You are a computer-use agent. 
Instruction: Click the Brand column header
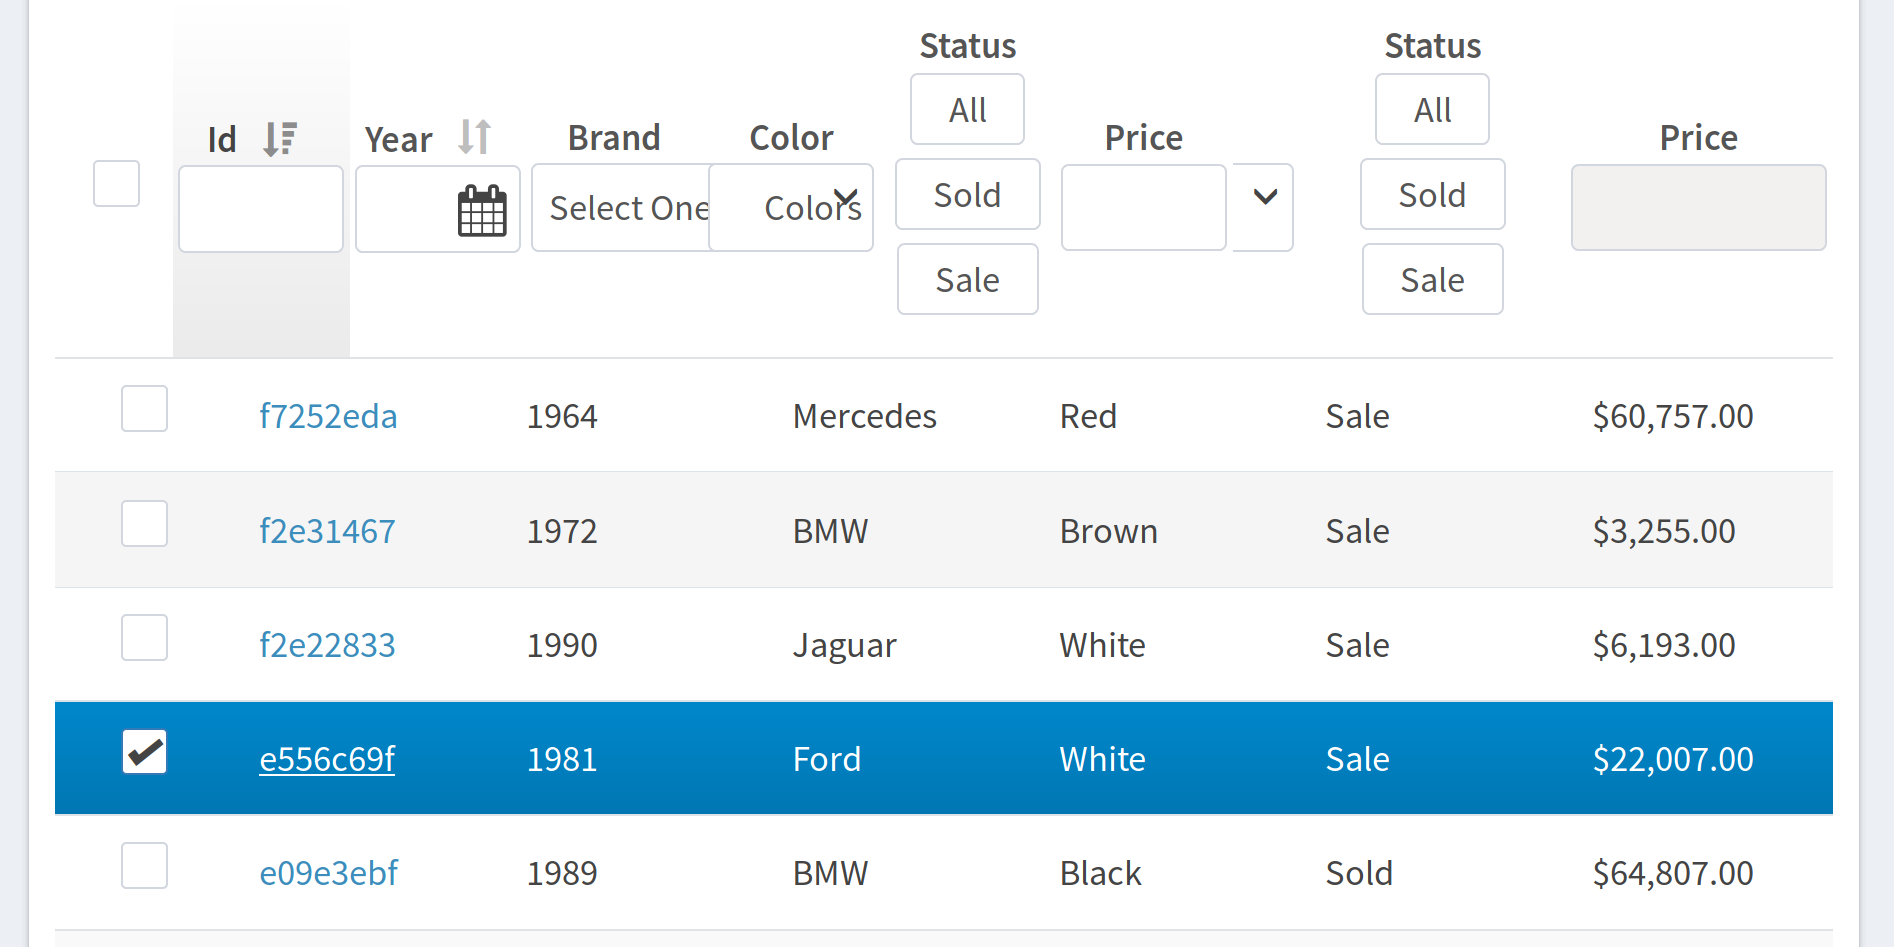click(614, 138)
